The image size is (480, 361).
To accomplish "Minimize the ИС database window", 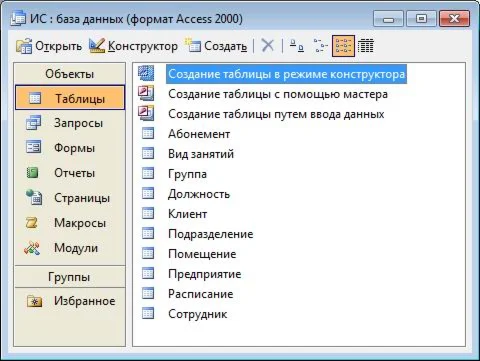I will pos(388,19).
